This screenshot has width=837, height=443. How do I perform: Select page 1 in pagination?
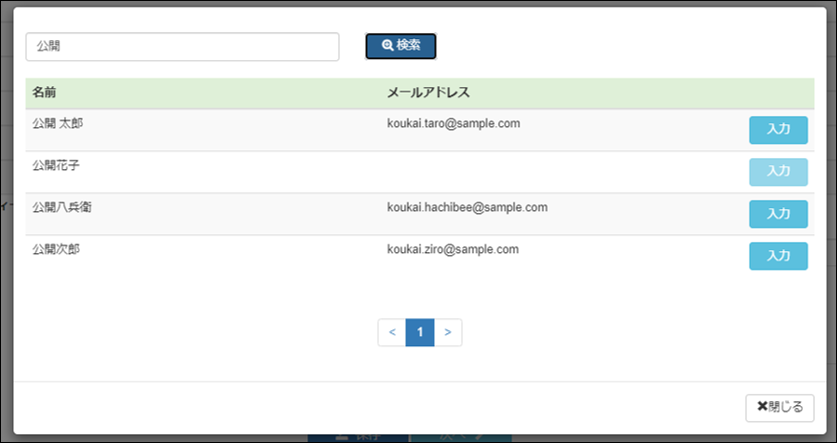pos(420,332)
